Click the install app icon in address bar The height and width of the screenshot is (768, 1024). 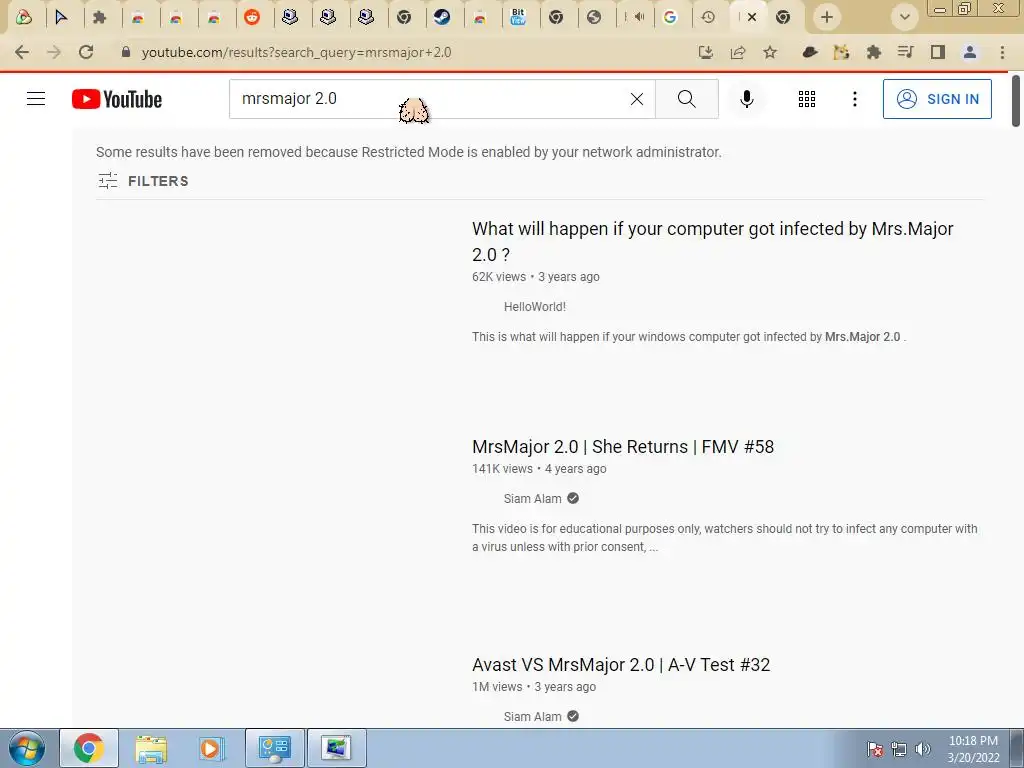click(705, 52)
